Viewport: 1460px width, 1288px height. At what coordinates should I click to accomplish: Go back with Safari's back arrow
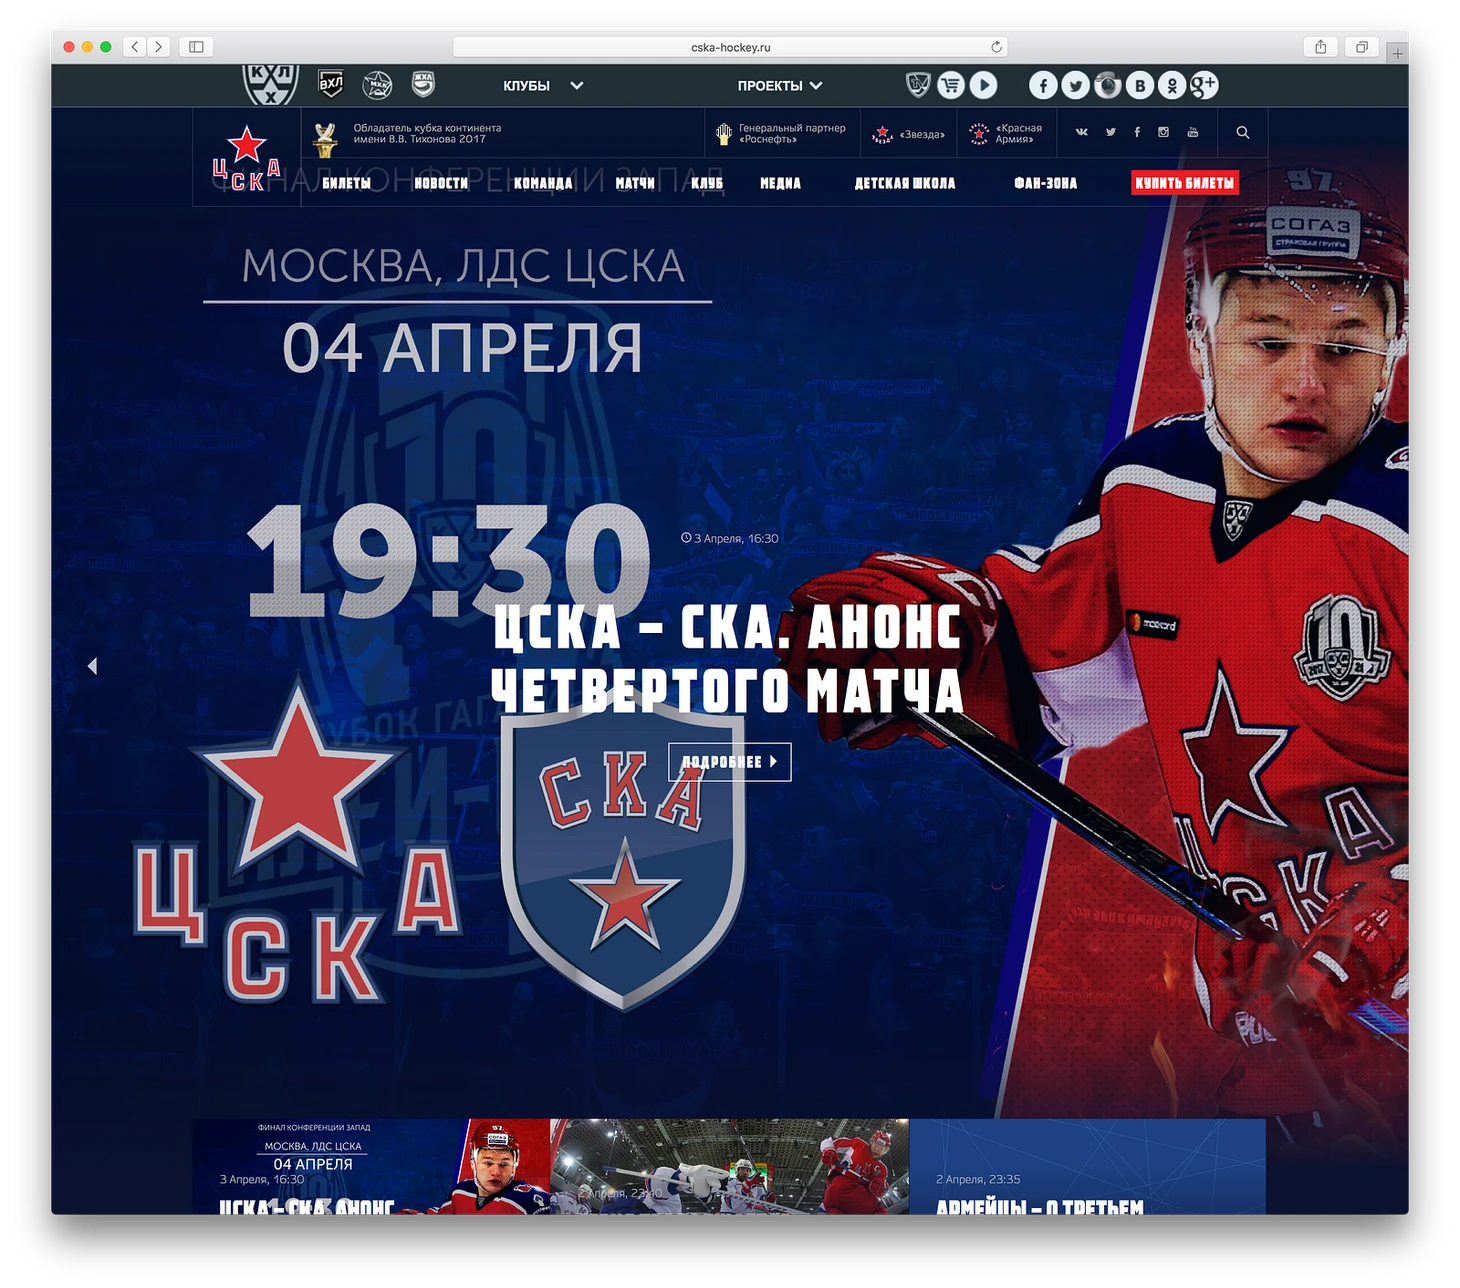point(135,47)
